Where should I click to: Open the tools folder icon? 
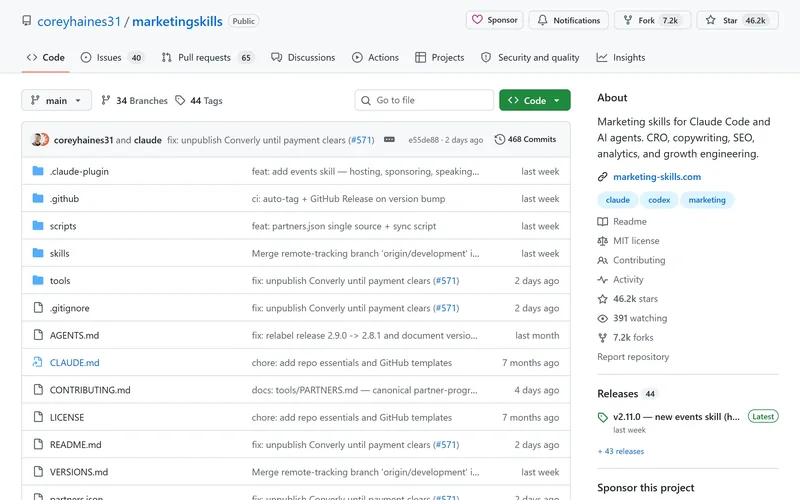(38, 280)
